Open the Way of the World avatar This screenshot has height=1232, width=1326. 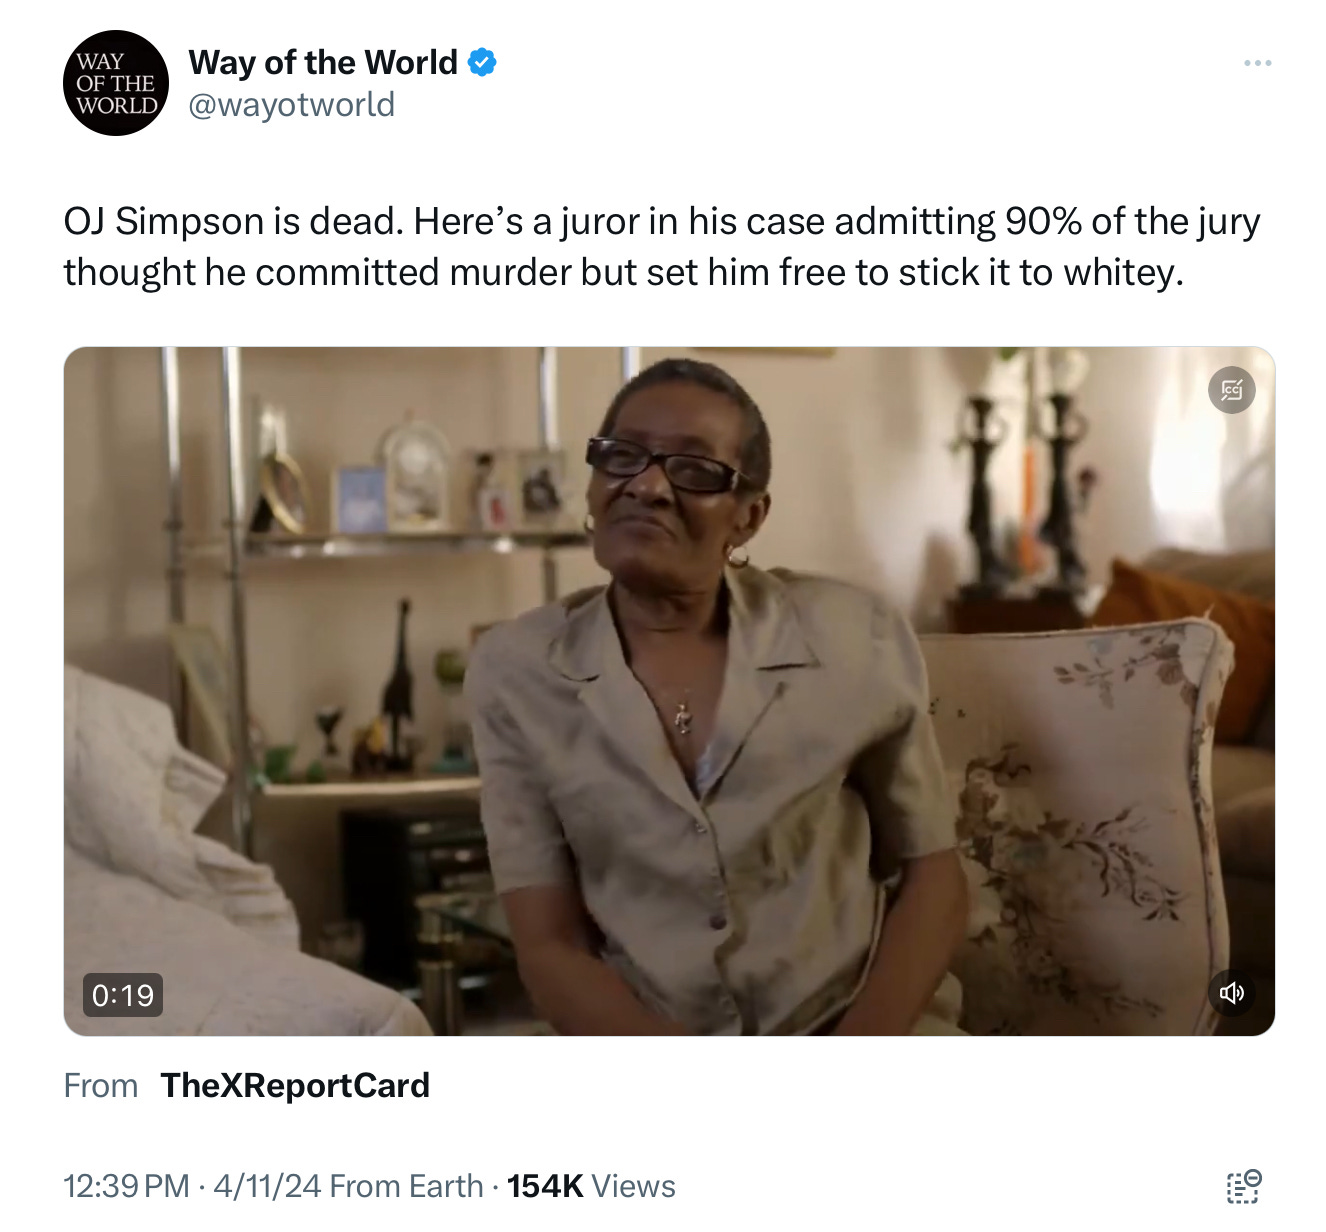[117, 83]
